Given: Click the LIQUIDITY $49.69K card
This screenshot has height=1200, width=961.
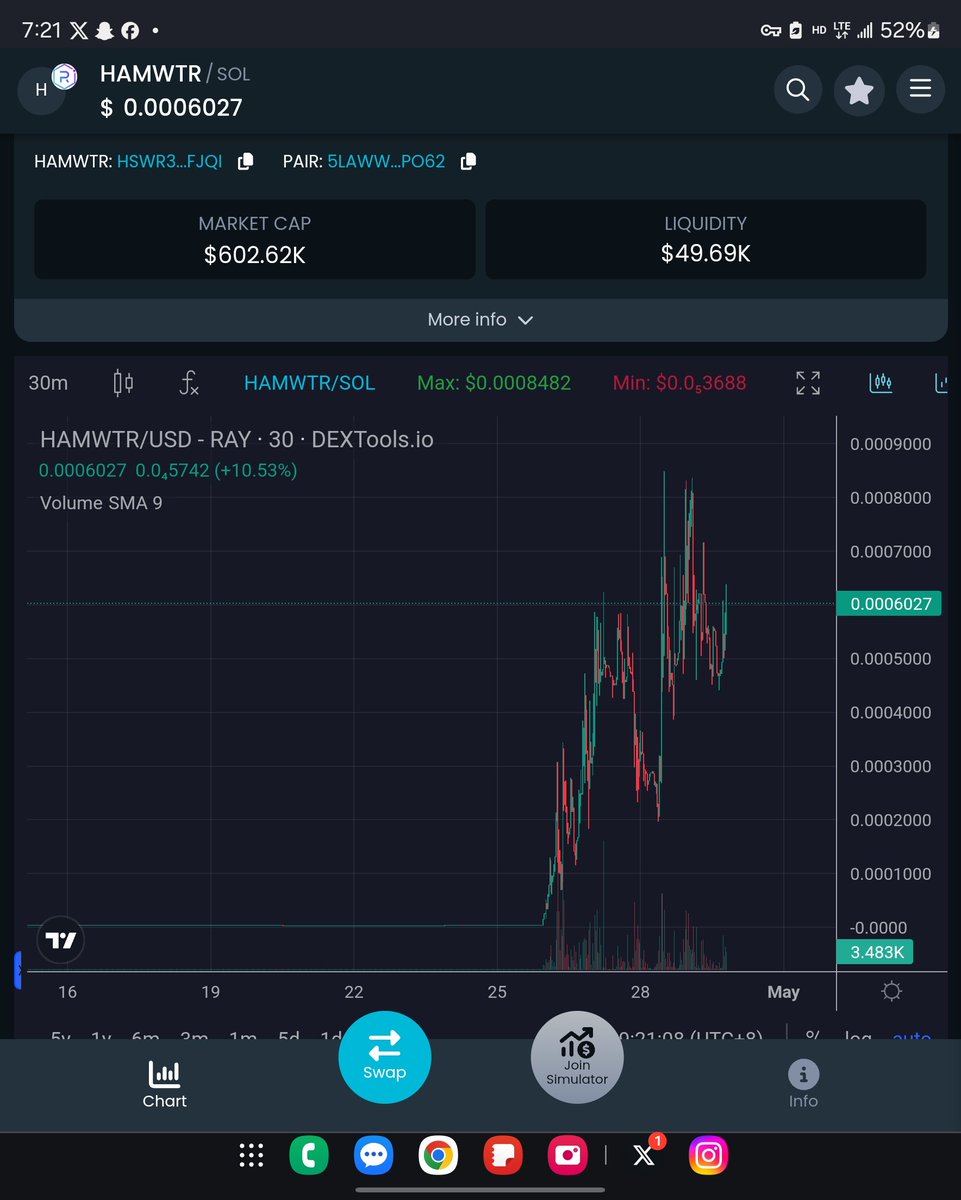Looking at the screenshot, I should (x=706, y=240).
